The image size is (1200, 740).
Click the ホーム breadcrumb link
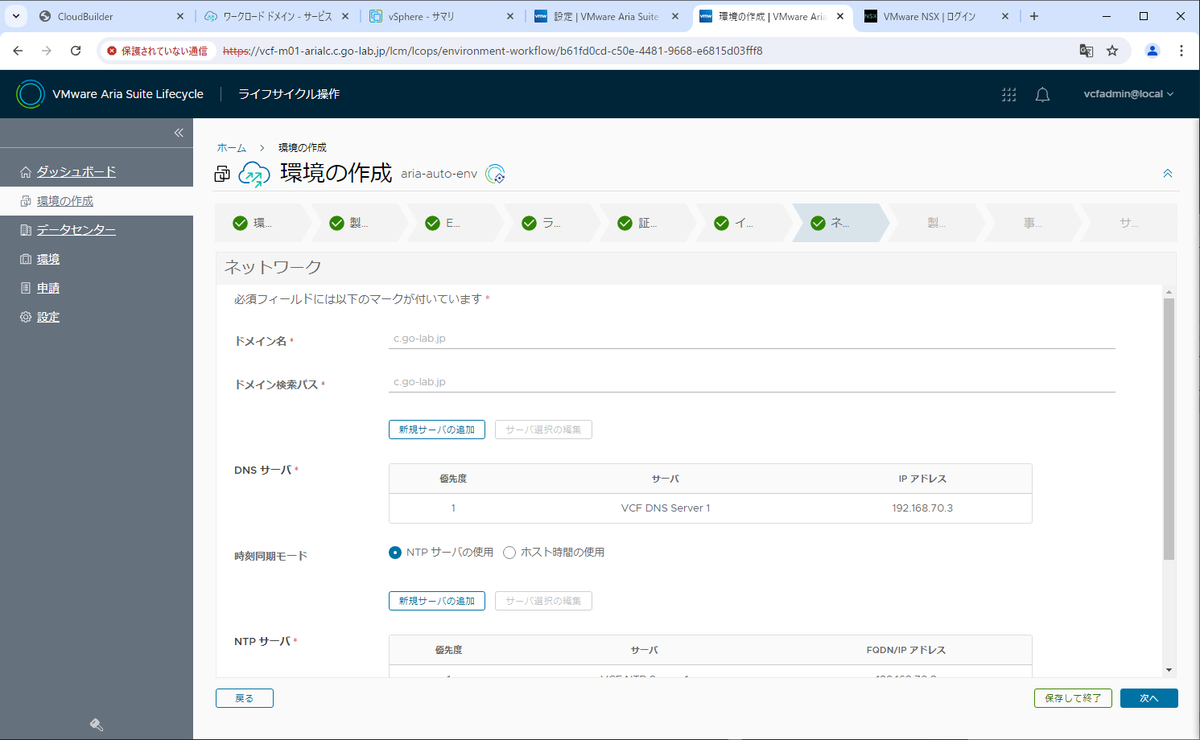click(x=232, y=148)
